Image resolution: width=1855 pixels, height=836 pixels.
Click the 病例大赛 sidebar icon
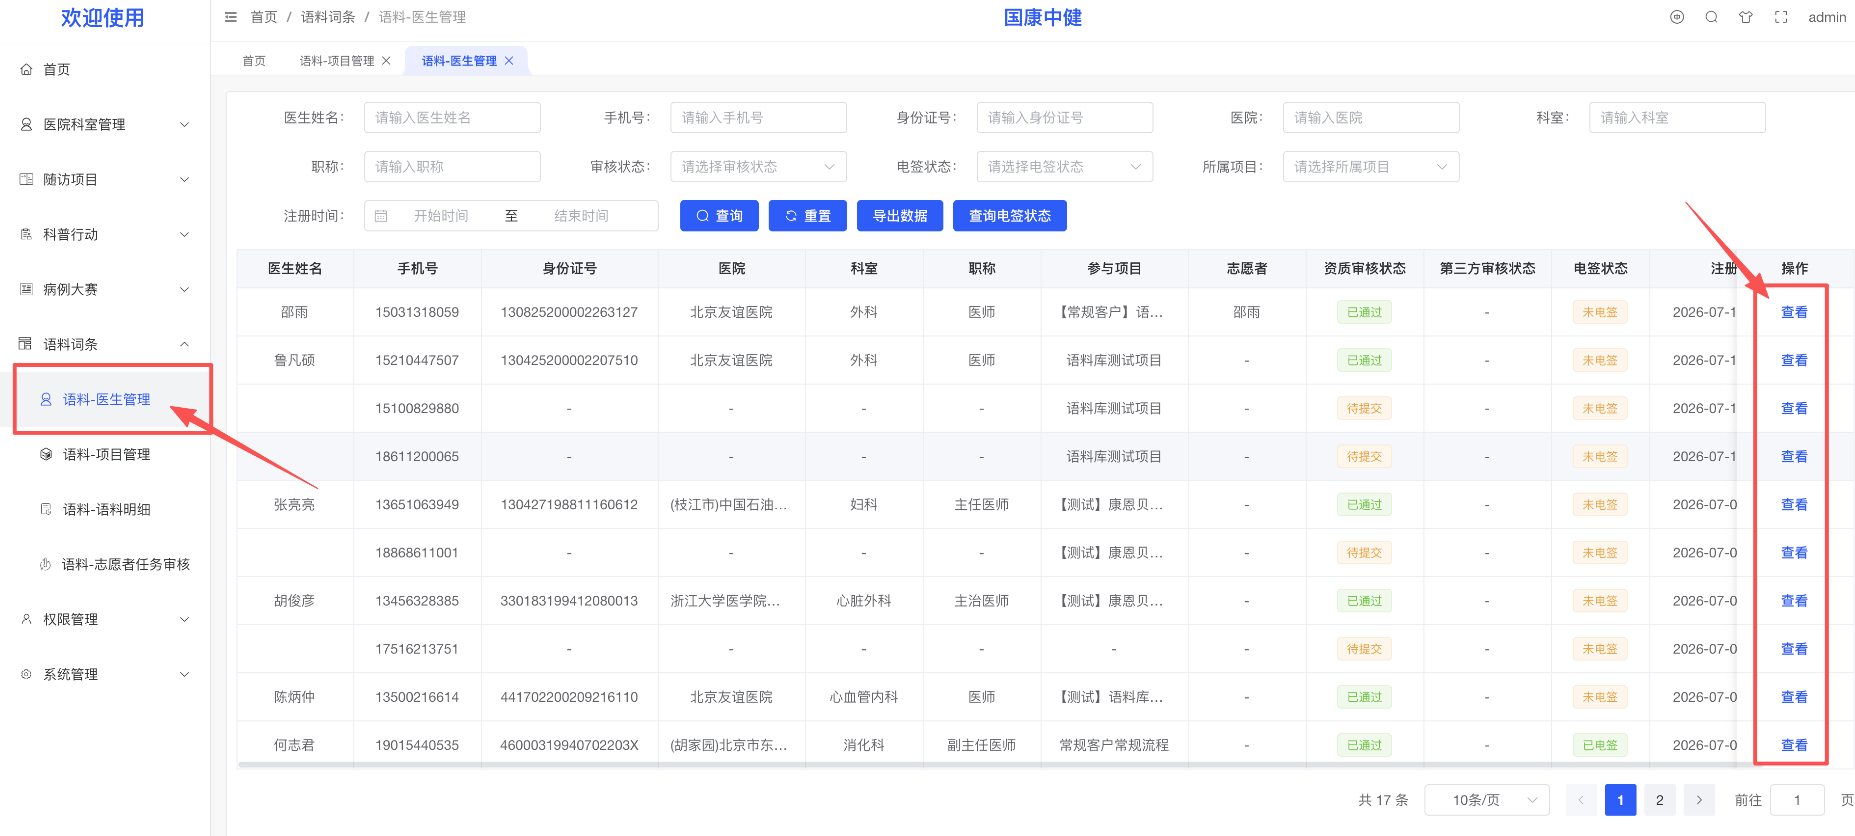(27, 289)
